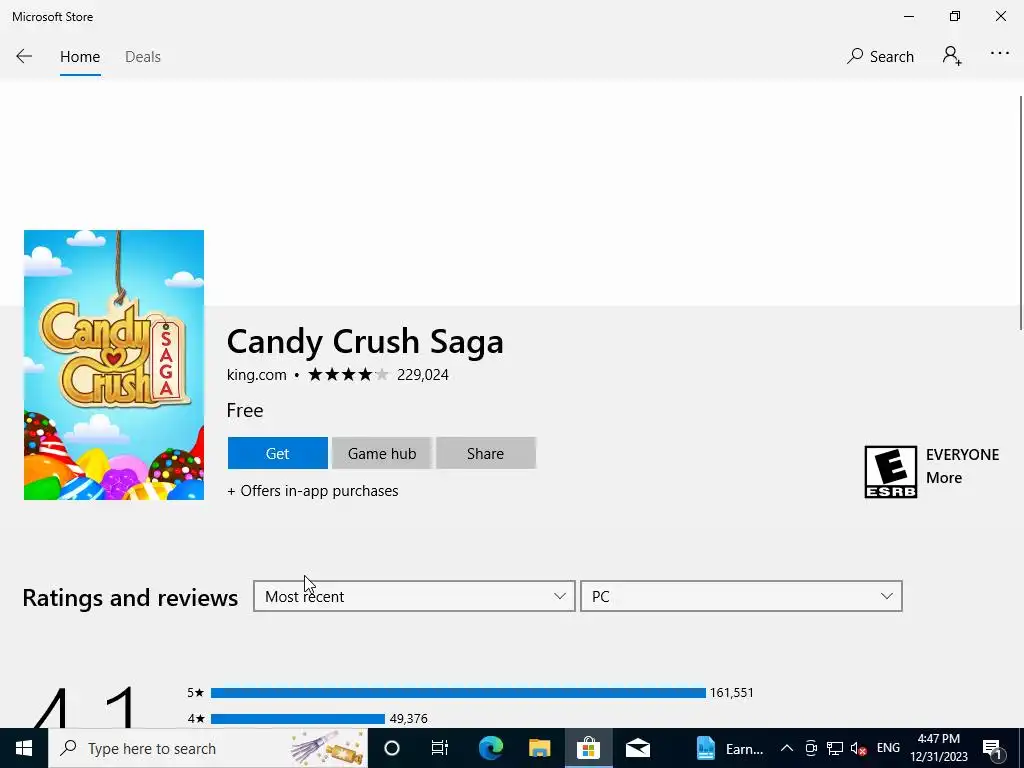Click the Meet Now tray icon
The height and width of the screenshot is (768, 1024).
click(810, 748)
